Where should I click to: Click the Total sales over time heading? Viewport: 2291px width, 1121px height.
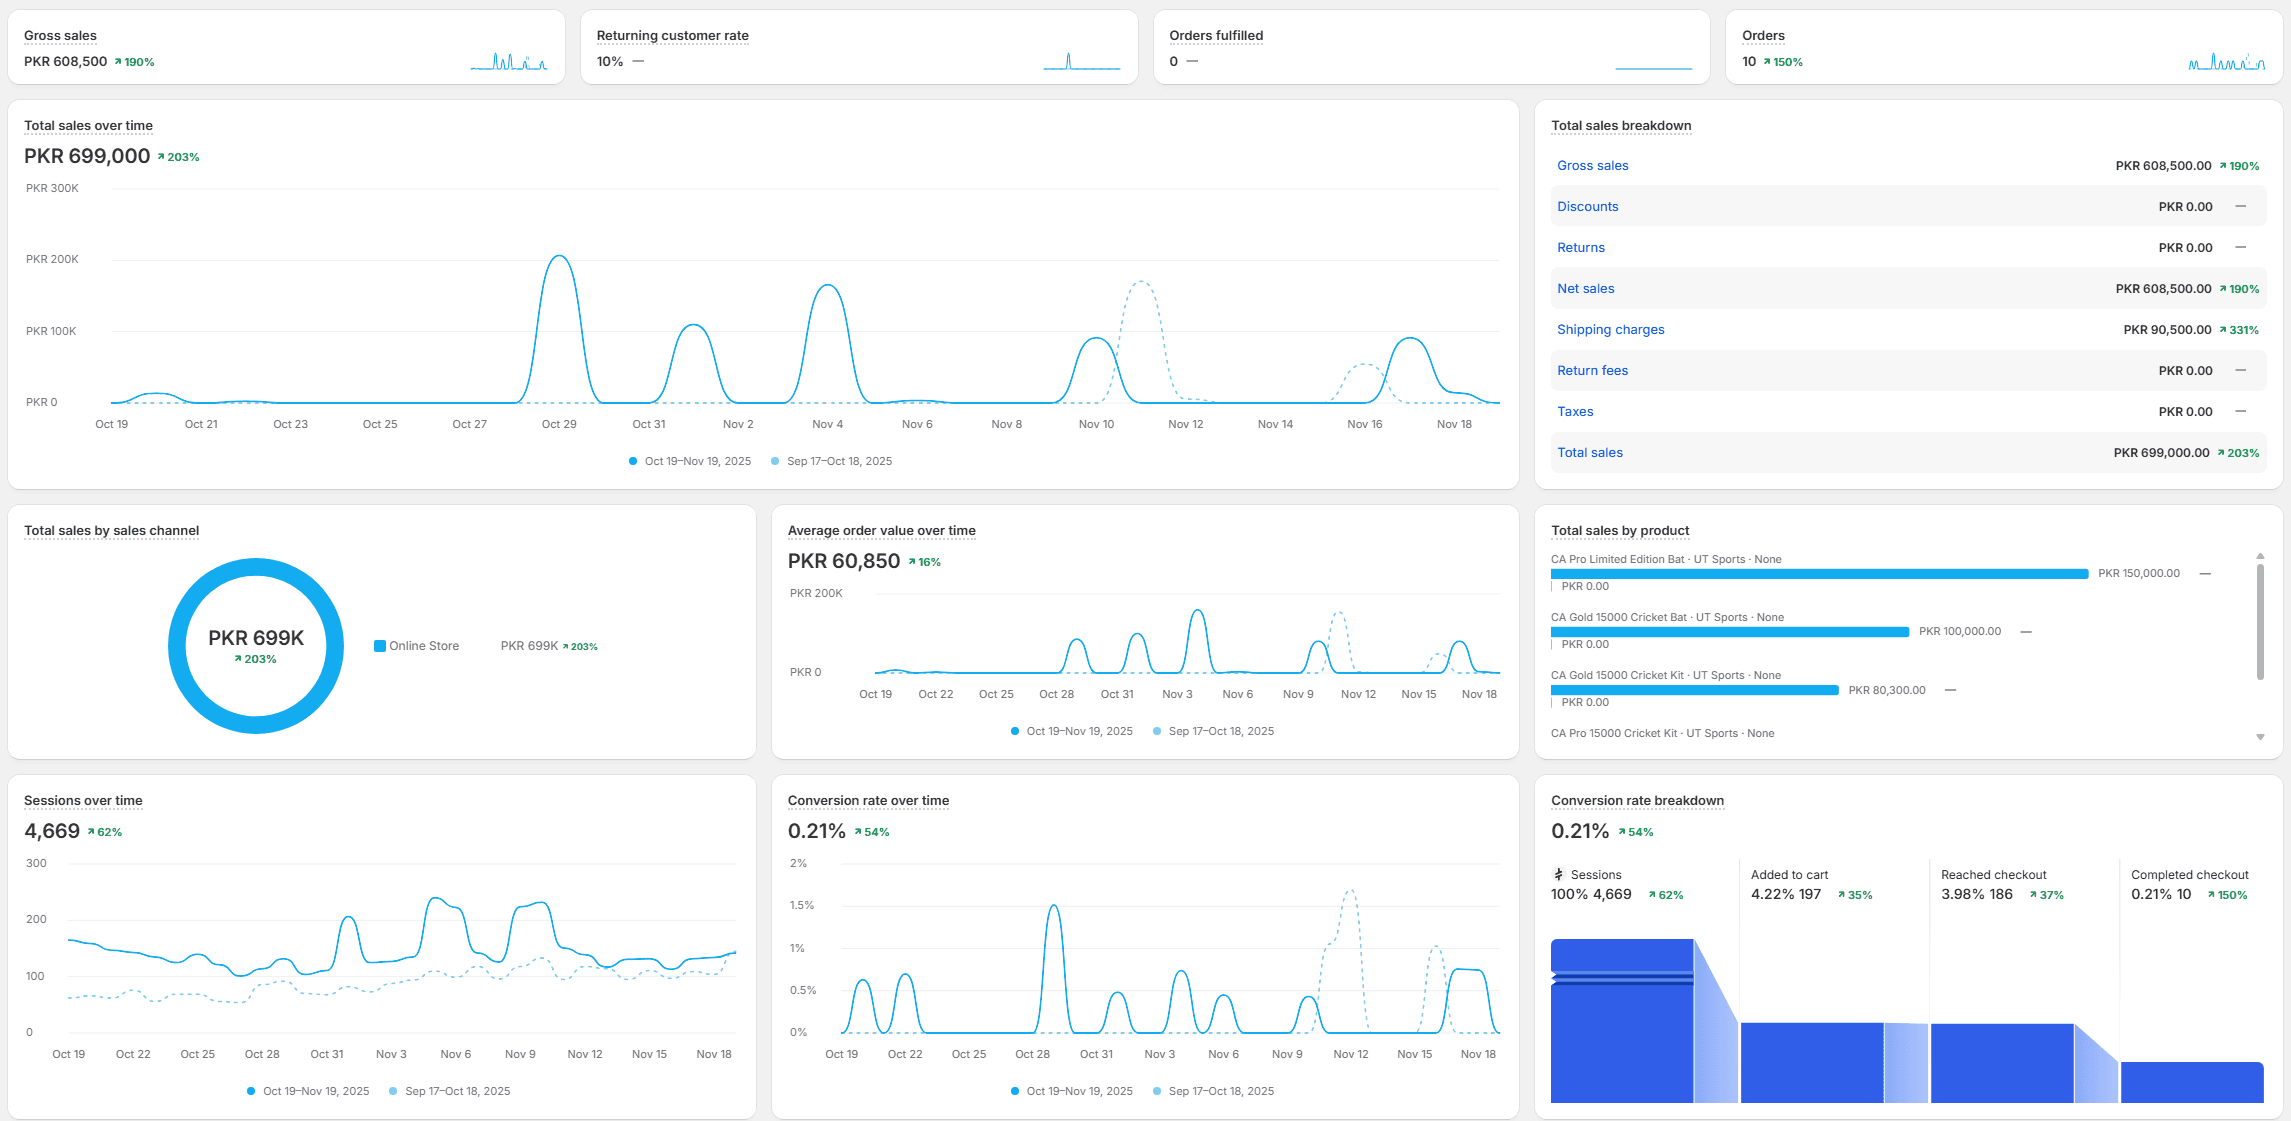click(88, 125)
